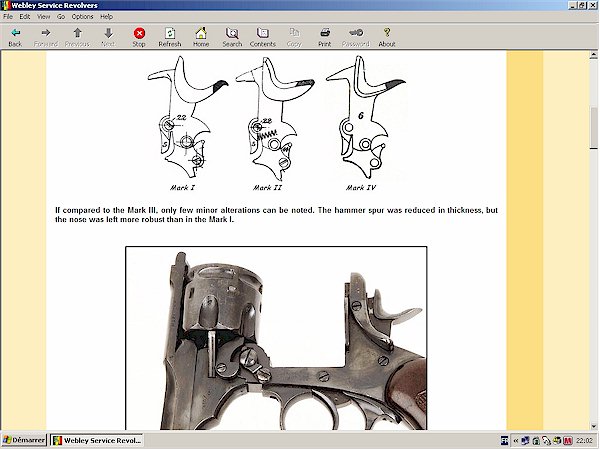Show the Contents listing

262,37
